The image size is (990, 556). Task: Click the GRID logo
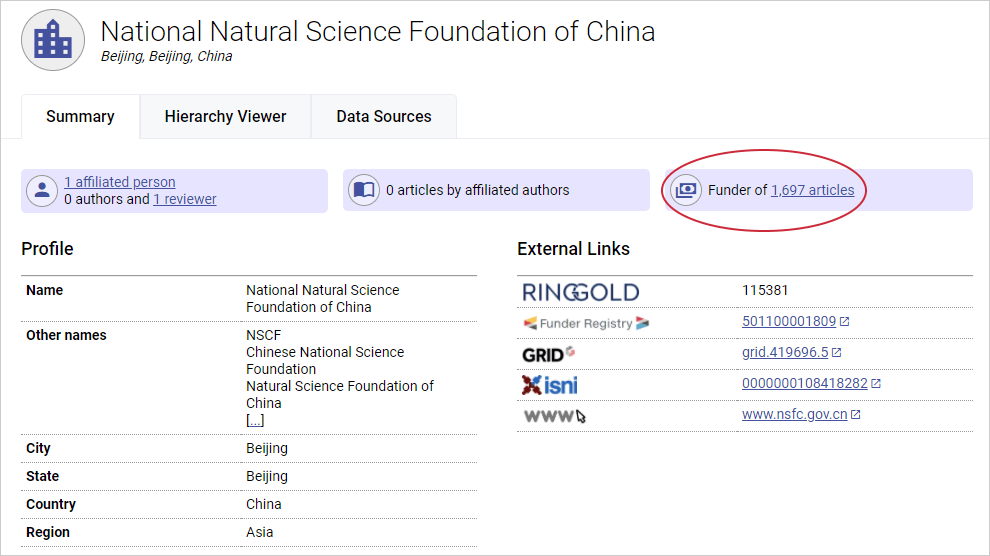click(548, 354)
